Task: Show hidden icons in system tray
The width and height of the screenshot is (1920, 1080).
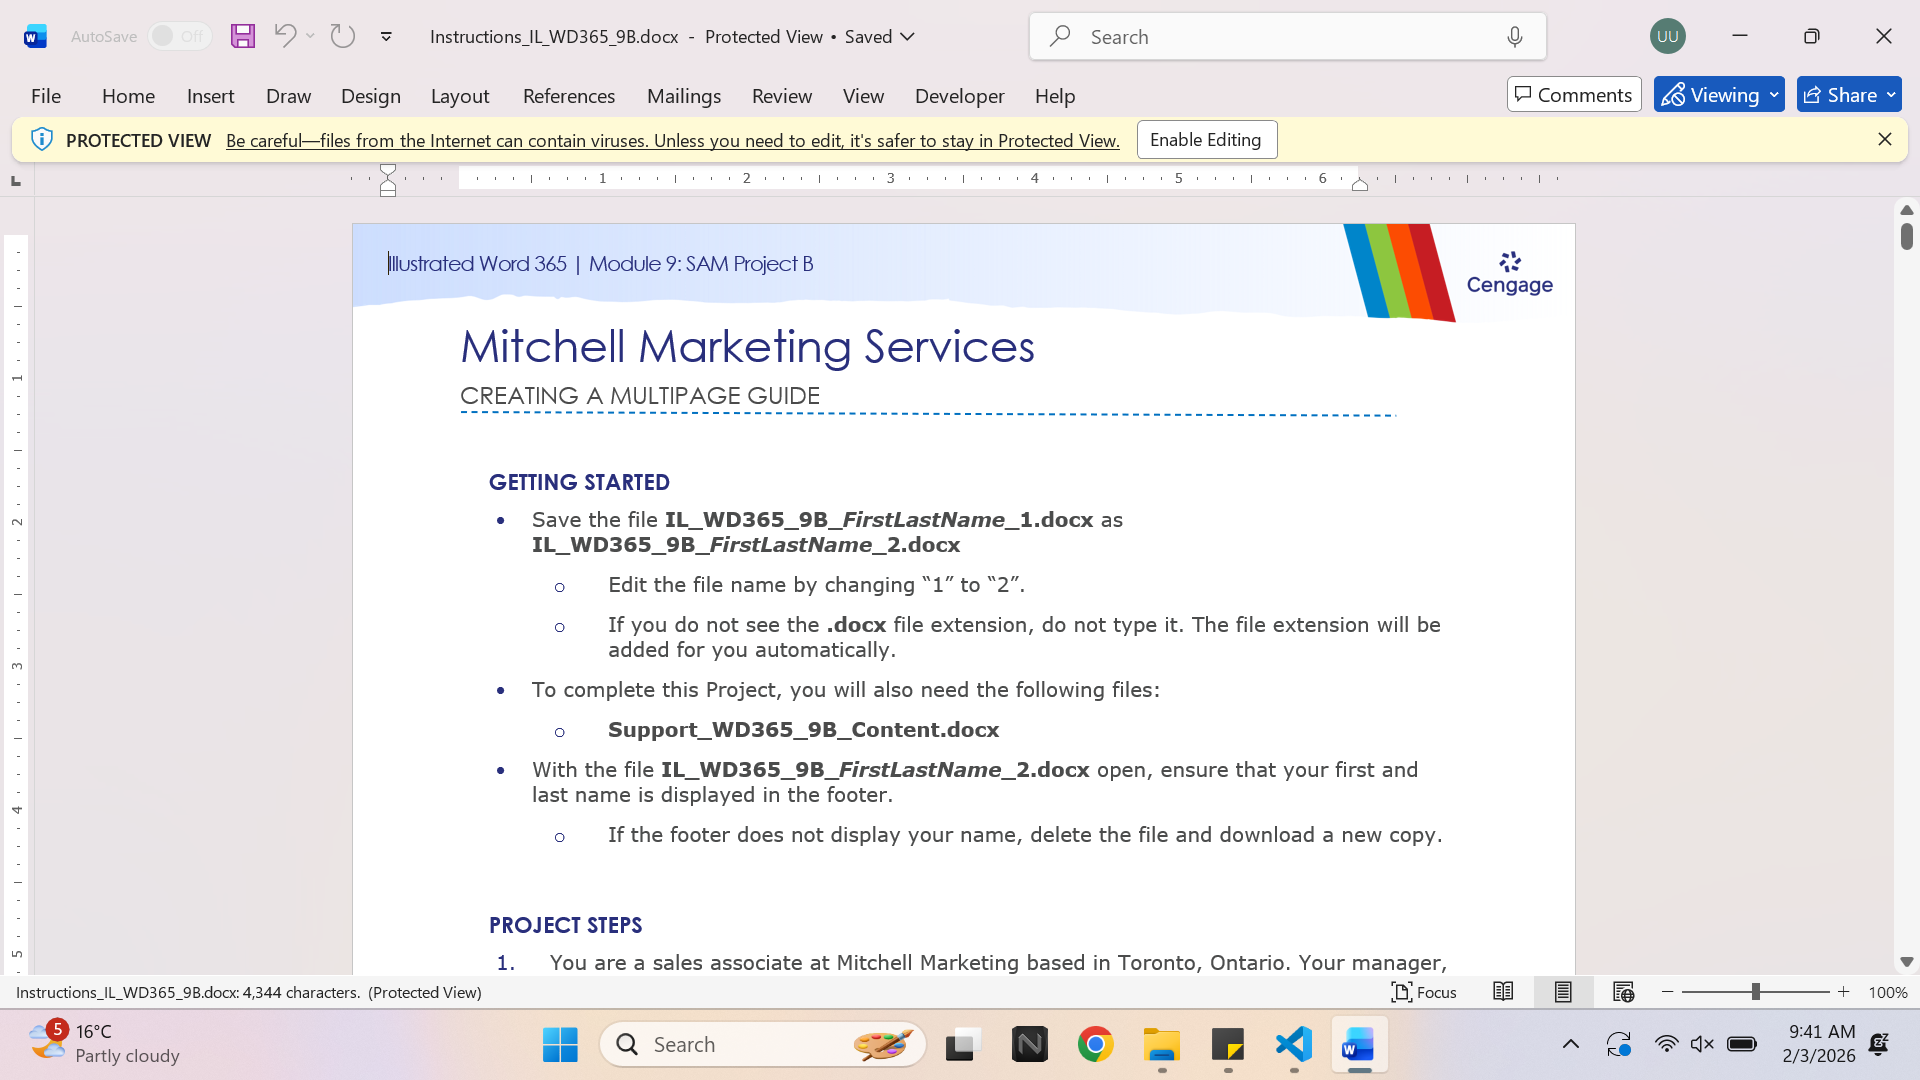Action: 1571,1045
